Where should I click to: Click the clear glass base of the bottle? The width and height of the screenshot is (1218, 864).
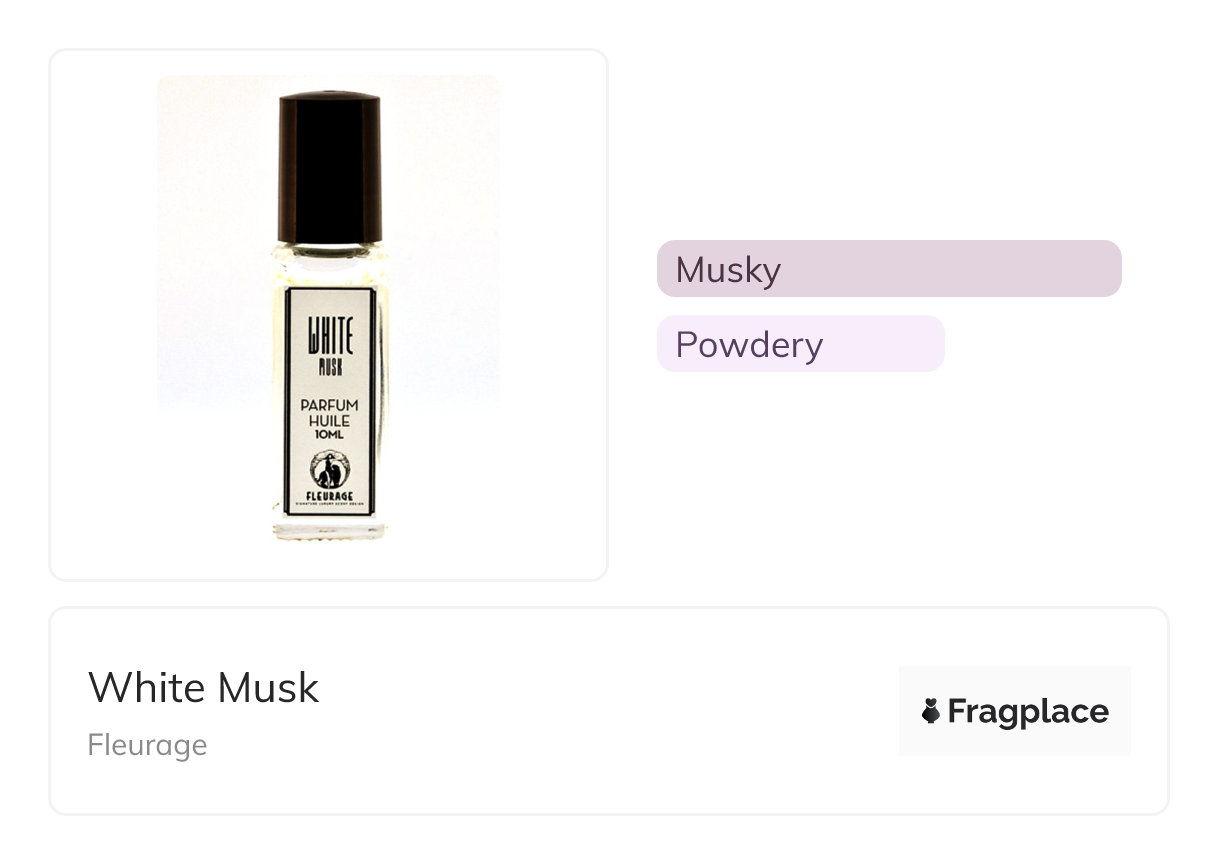click(x=329, y=528)
